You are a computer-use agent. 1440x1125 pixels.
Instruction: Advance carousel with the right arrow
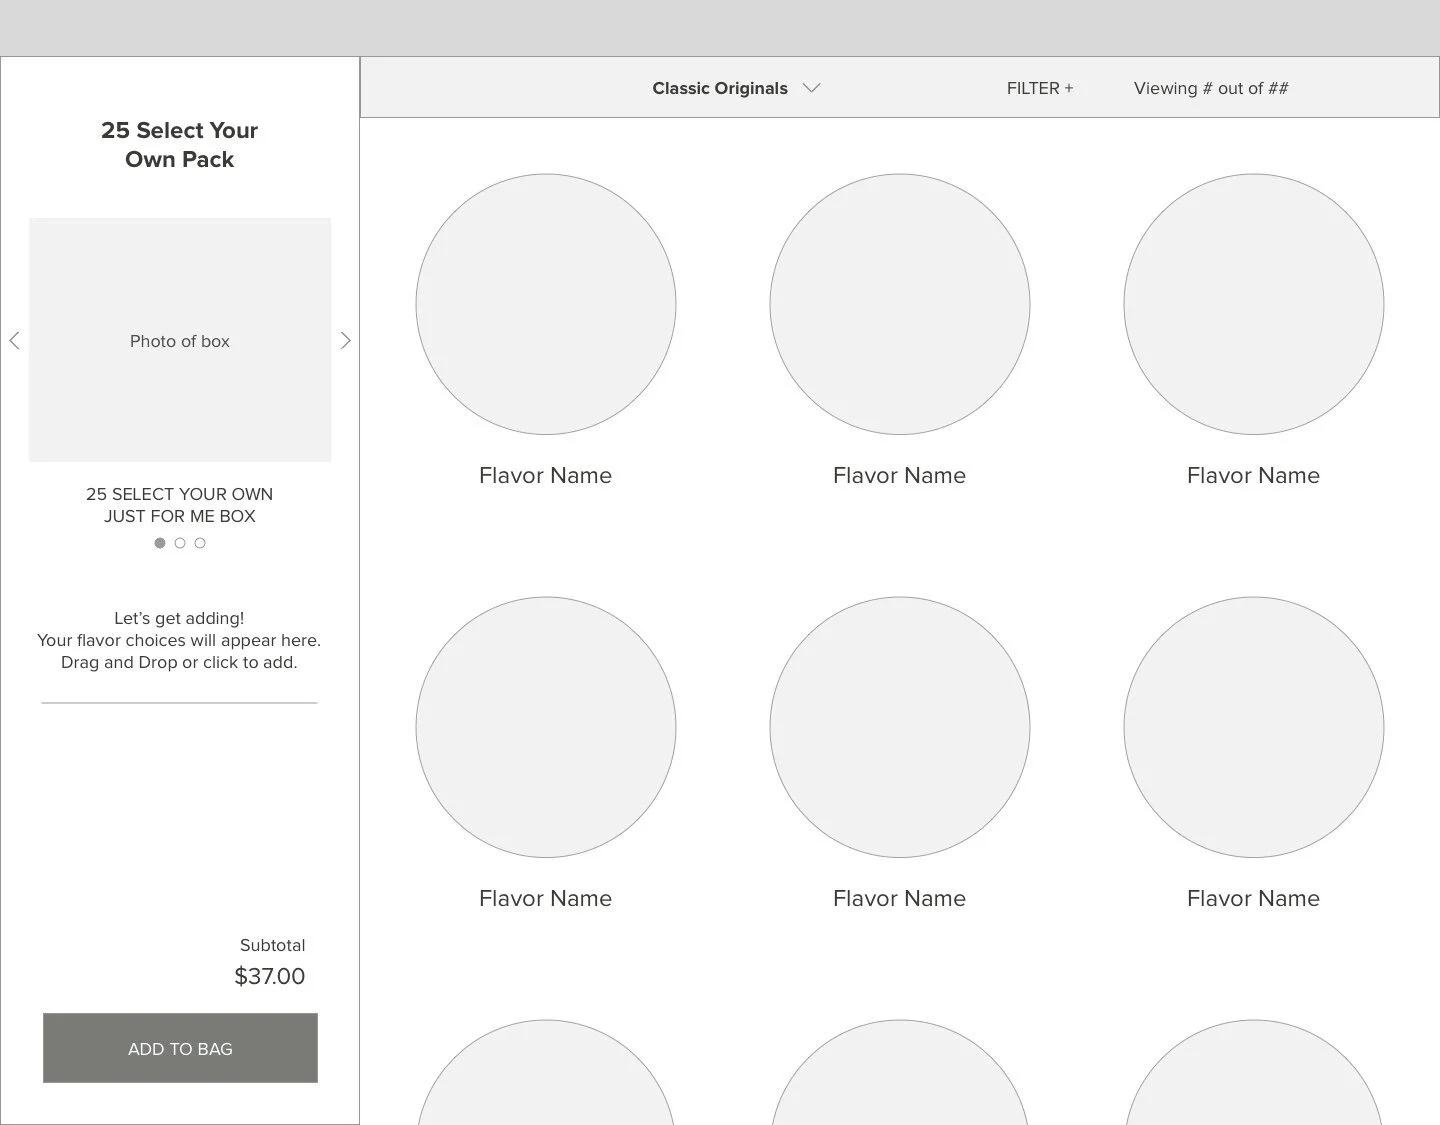pos(346,340)
